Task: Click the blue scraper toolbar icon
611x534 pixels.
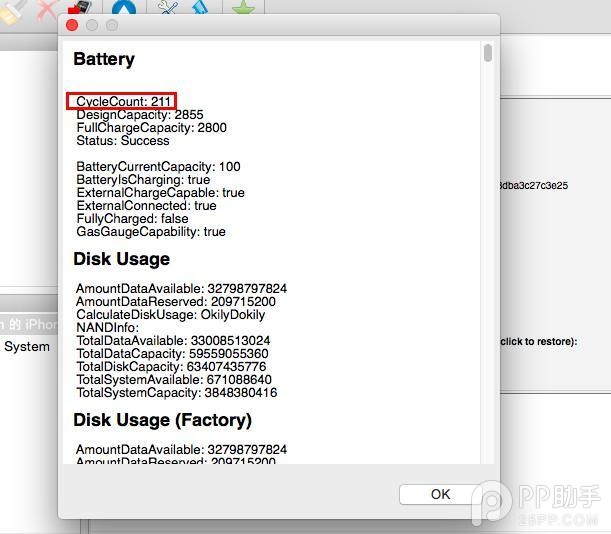Action: pyautogui.click(x=200, y=7)
